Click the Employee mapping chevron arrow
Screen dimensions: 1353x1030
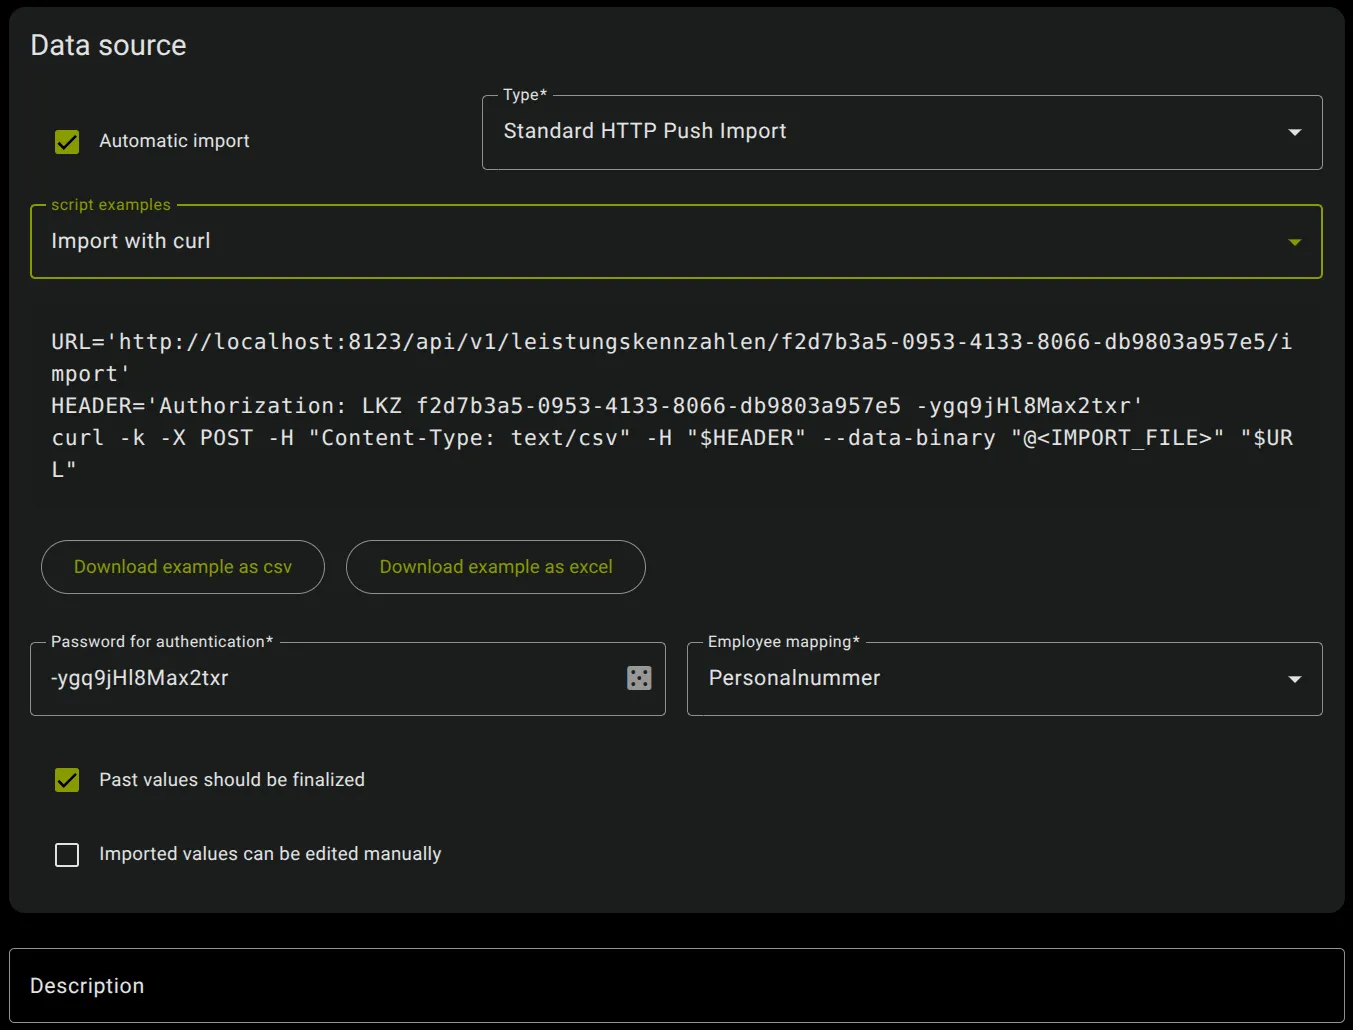coord(1294,678)
